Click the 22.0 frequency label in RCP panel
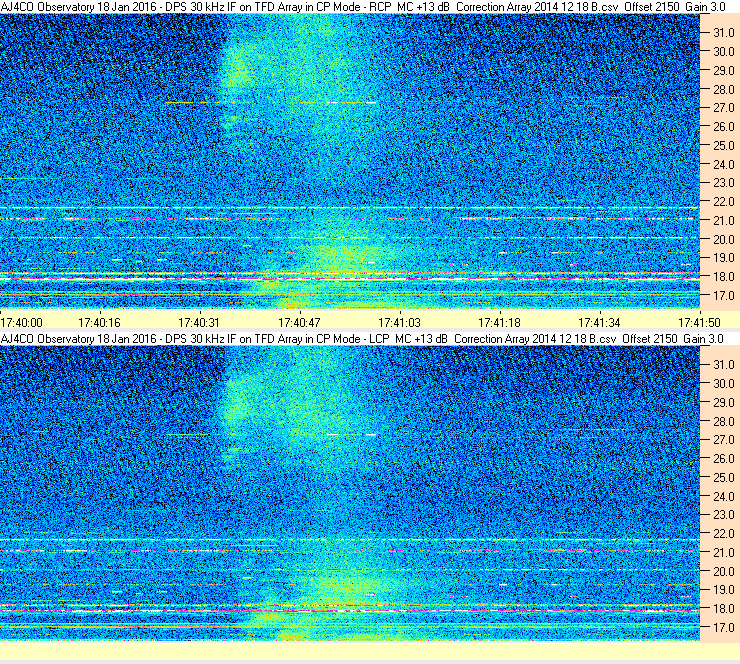Screen dimensions: 740x664 pos(723,202)
